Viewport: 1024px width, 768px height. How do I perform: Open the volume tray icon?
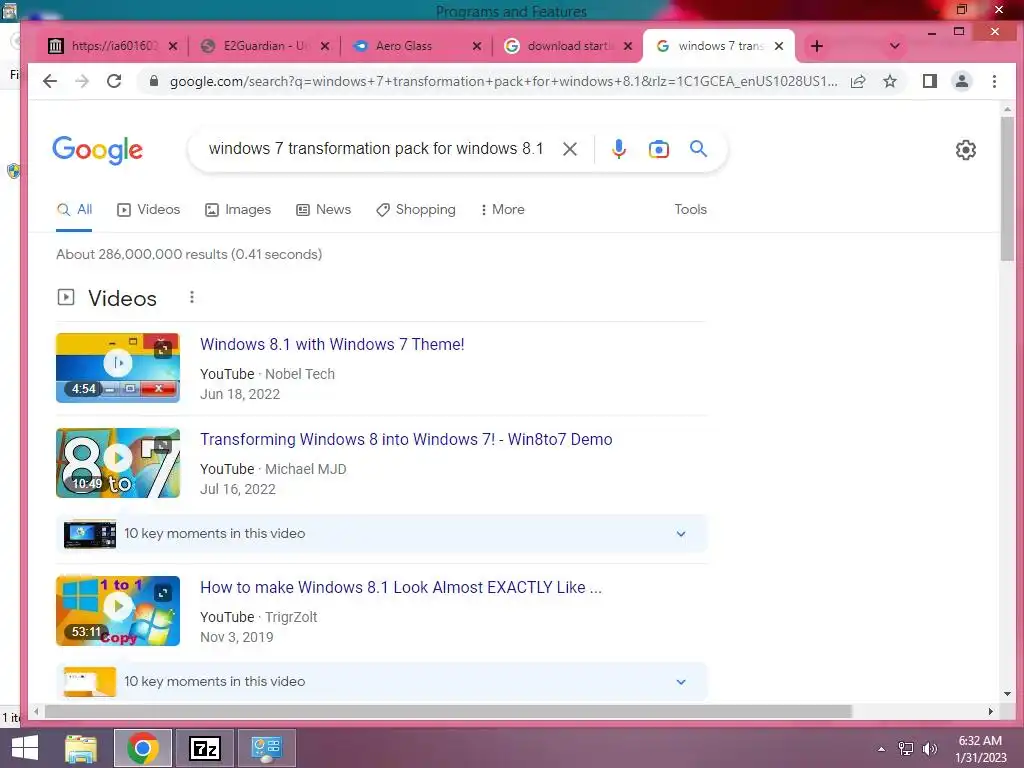click(930, 749)
